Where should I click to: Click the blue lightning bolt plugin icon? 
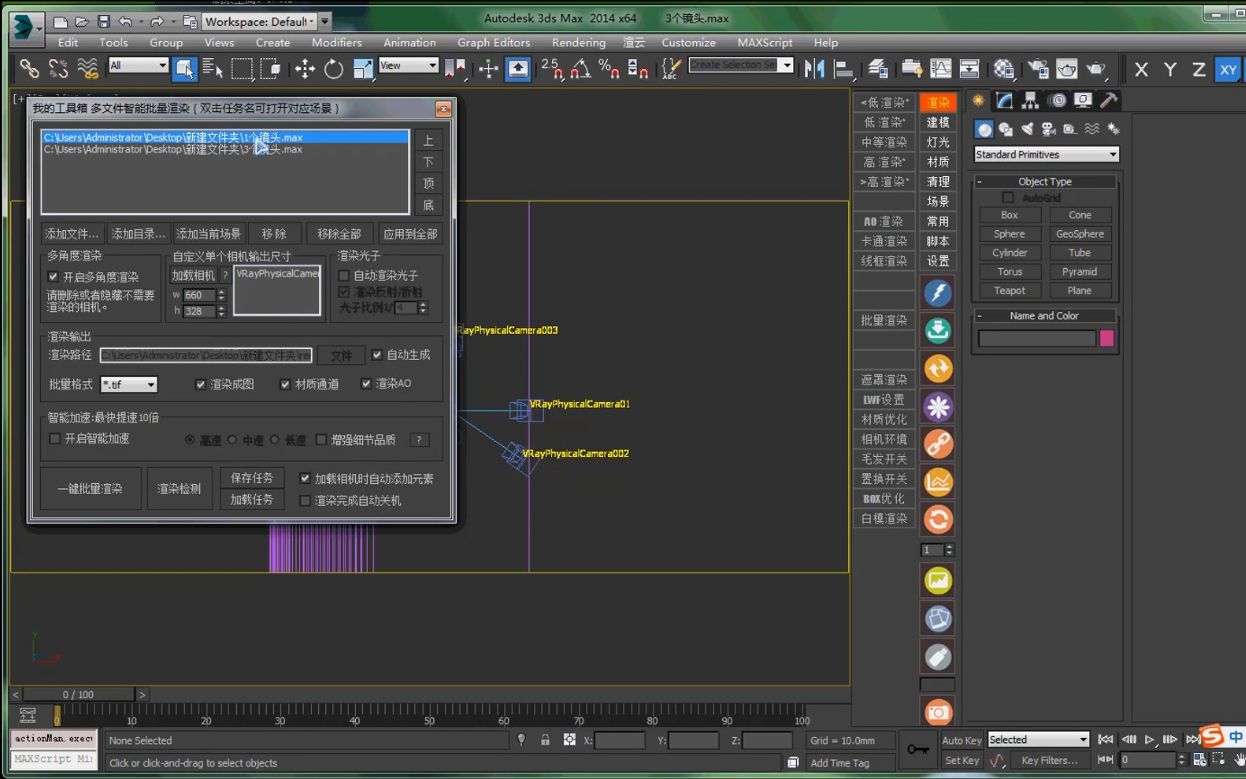pyautogui.click(x=937, y=293)
